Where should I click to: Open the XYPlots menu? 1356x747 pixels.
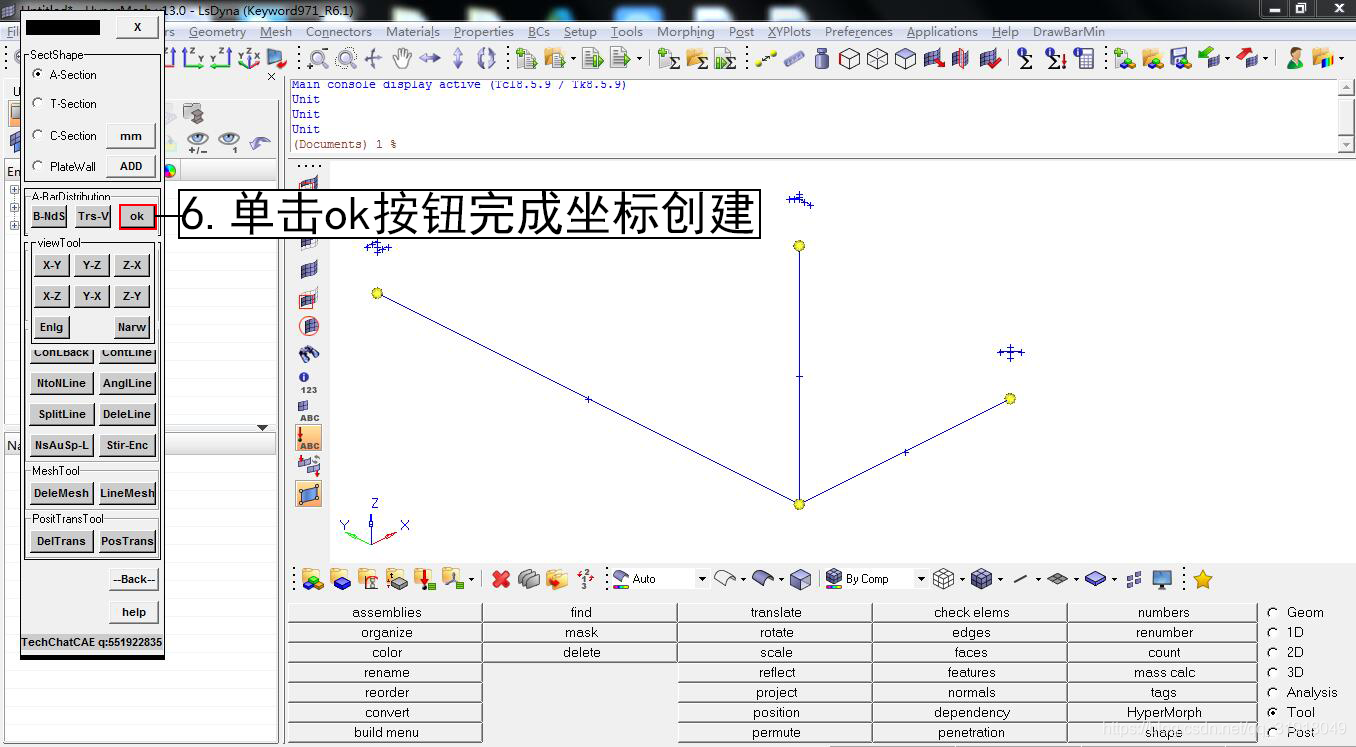click(789, 32)
